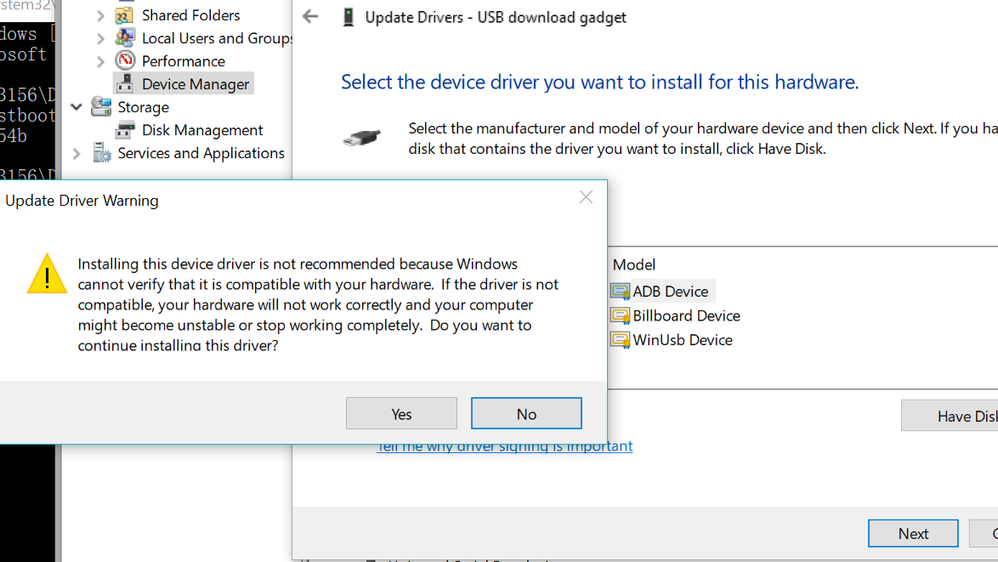998x562 pixels.
Task: Click the Storage icon
Action: pos(101,106)
